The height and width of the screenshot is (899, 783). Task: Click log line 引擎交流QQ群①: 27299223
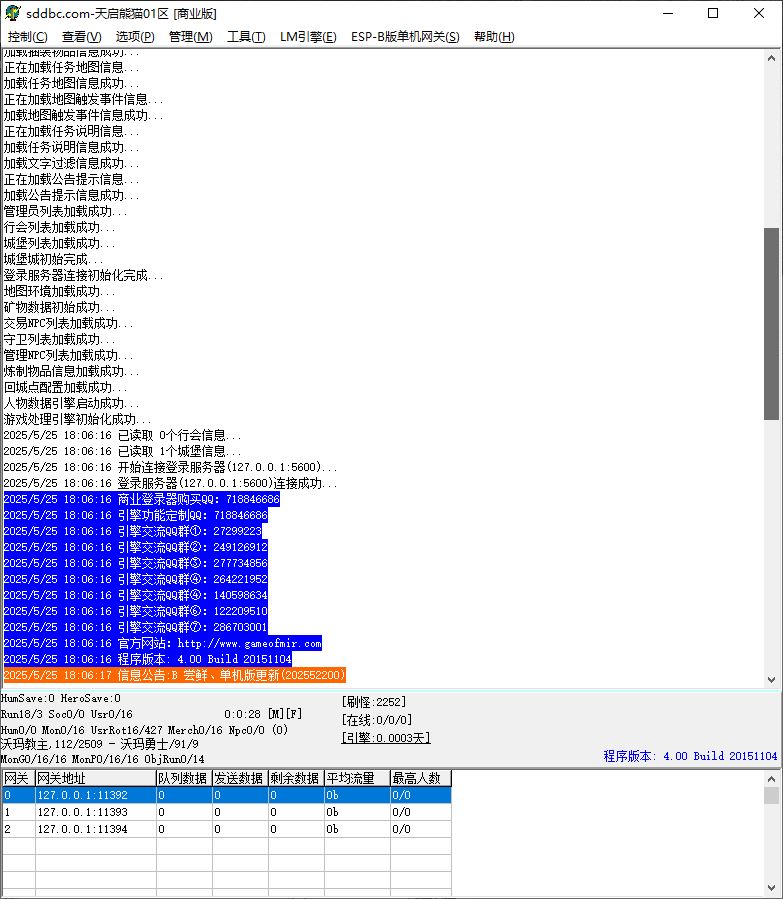[x=133, y=531]
